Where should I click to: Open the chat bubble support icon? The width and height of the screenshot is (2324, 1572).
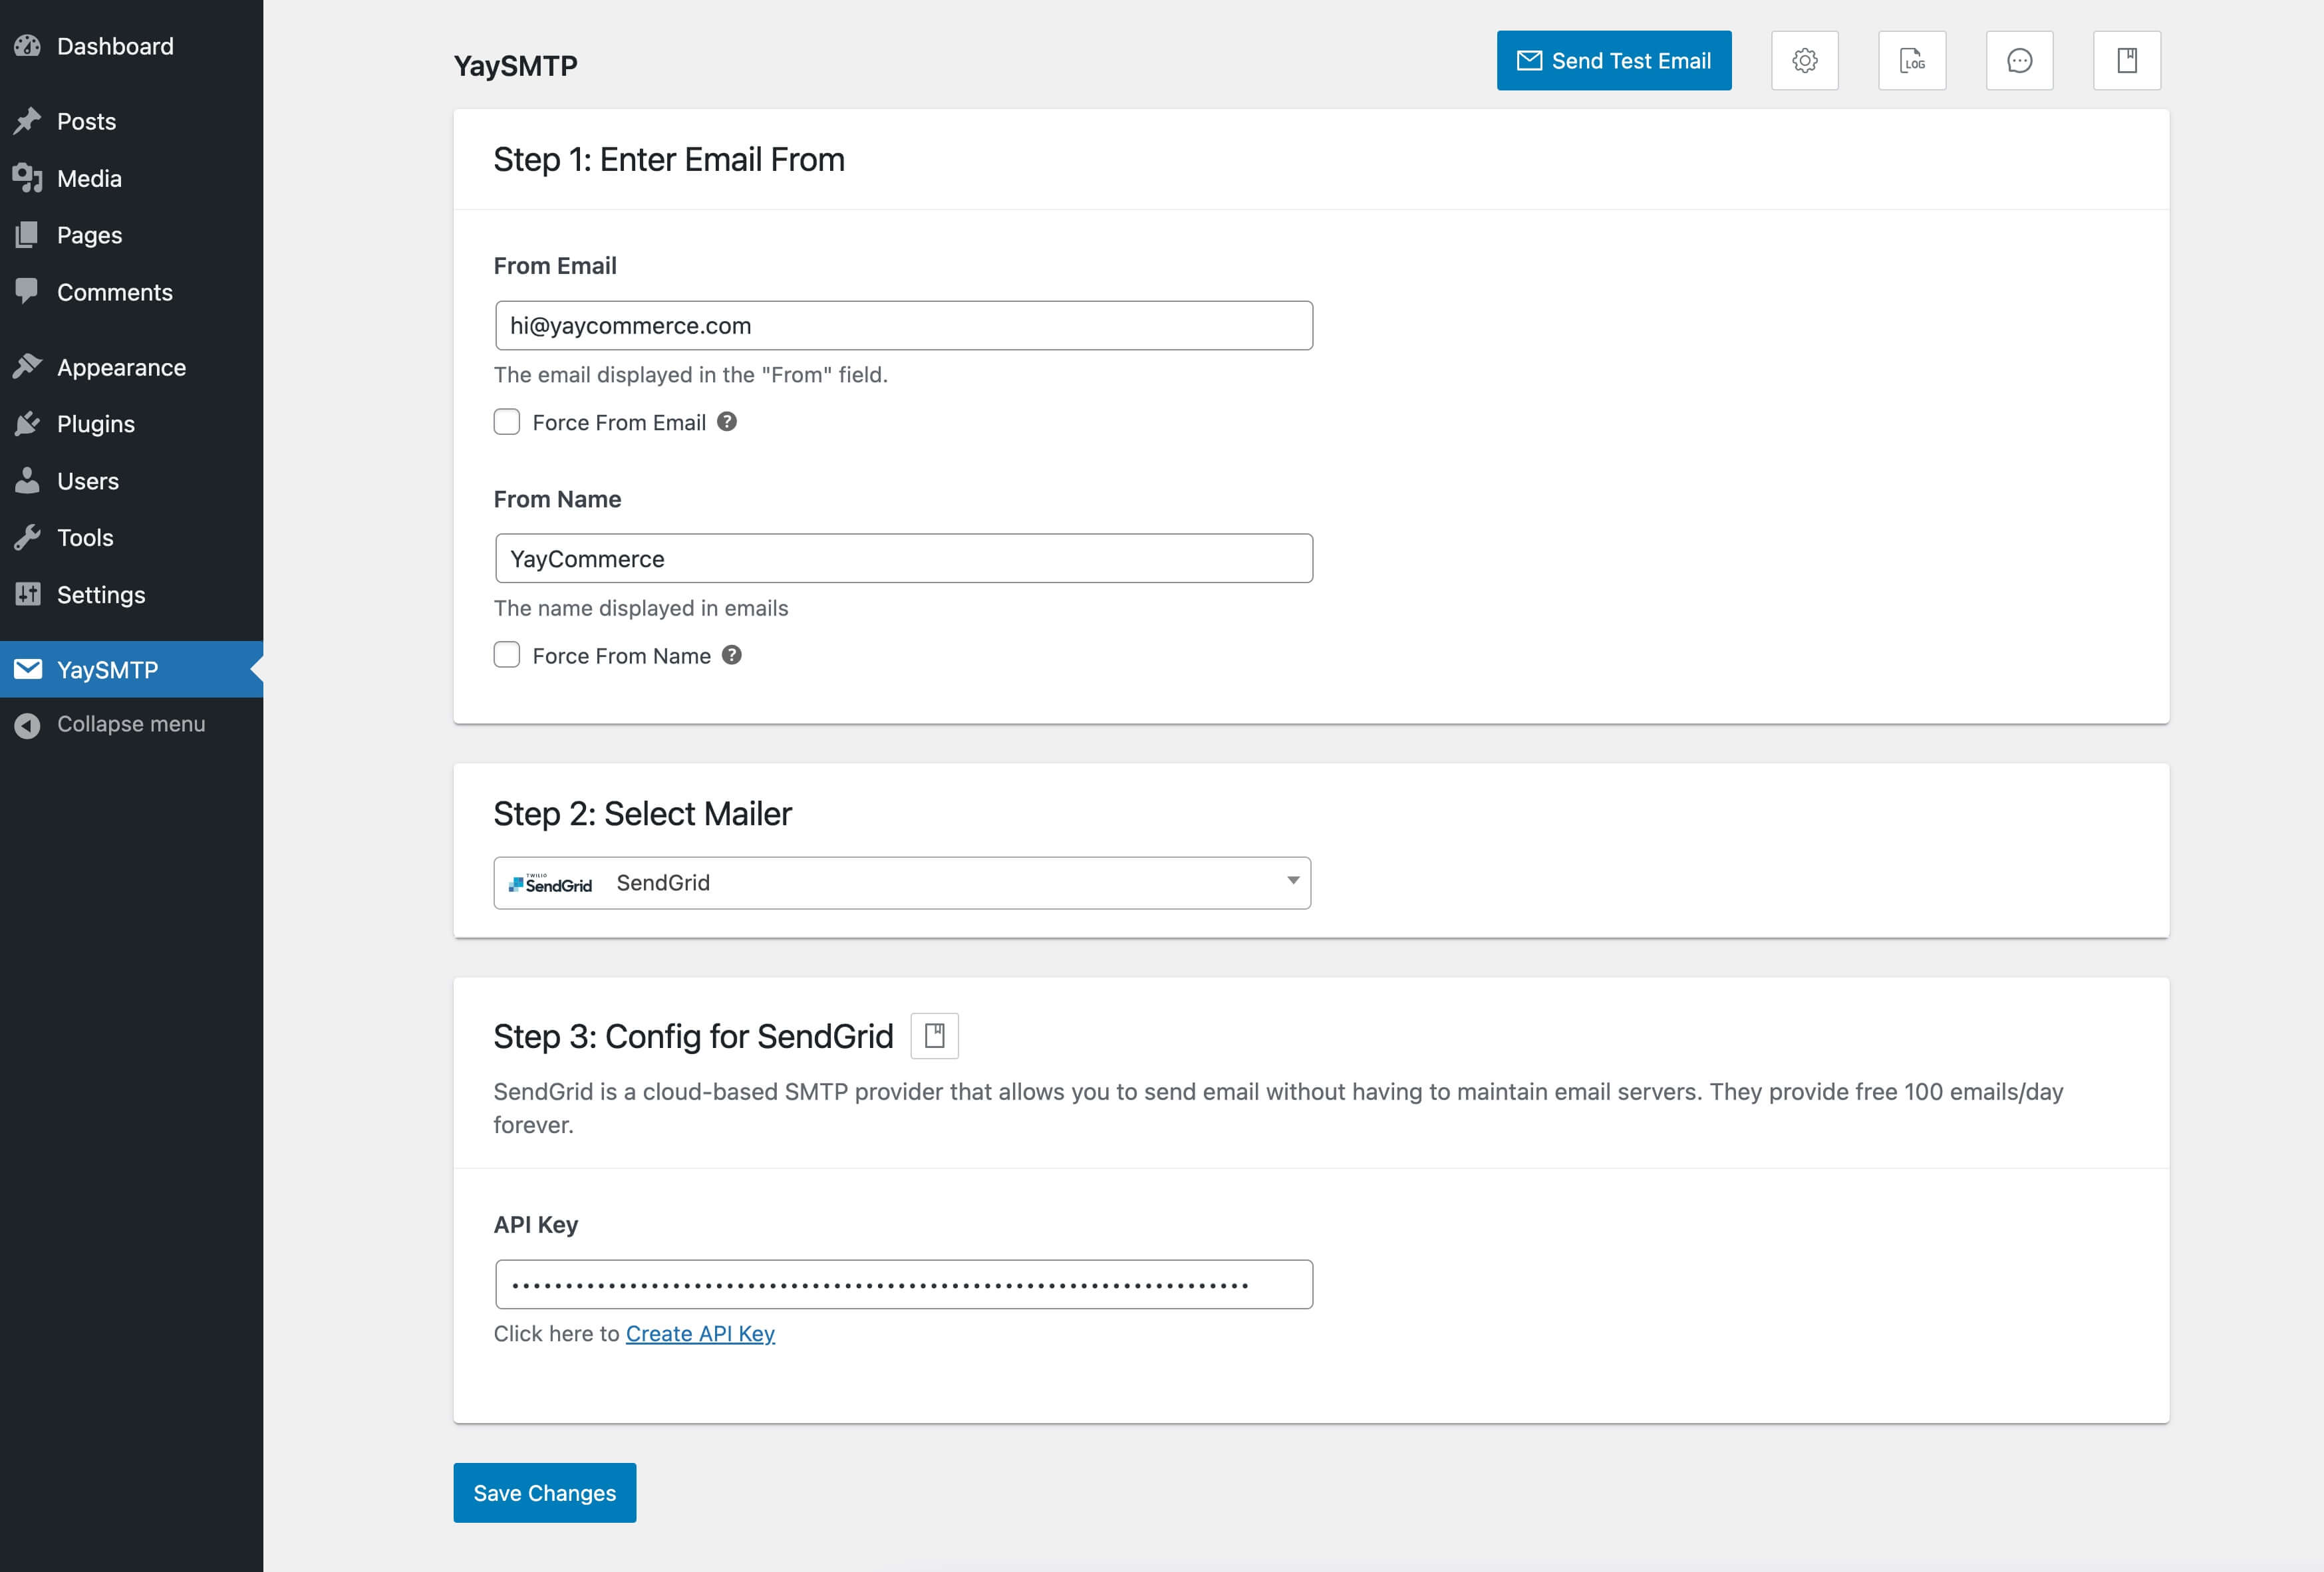2019,60
